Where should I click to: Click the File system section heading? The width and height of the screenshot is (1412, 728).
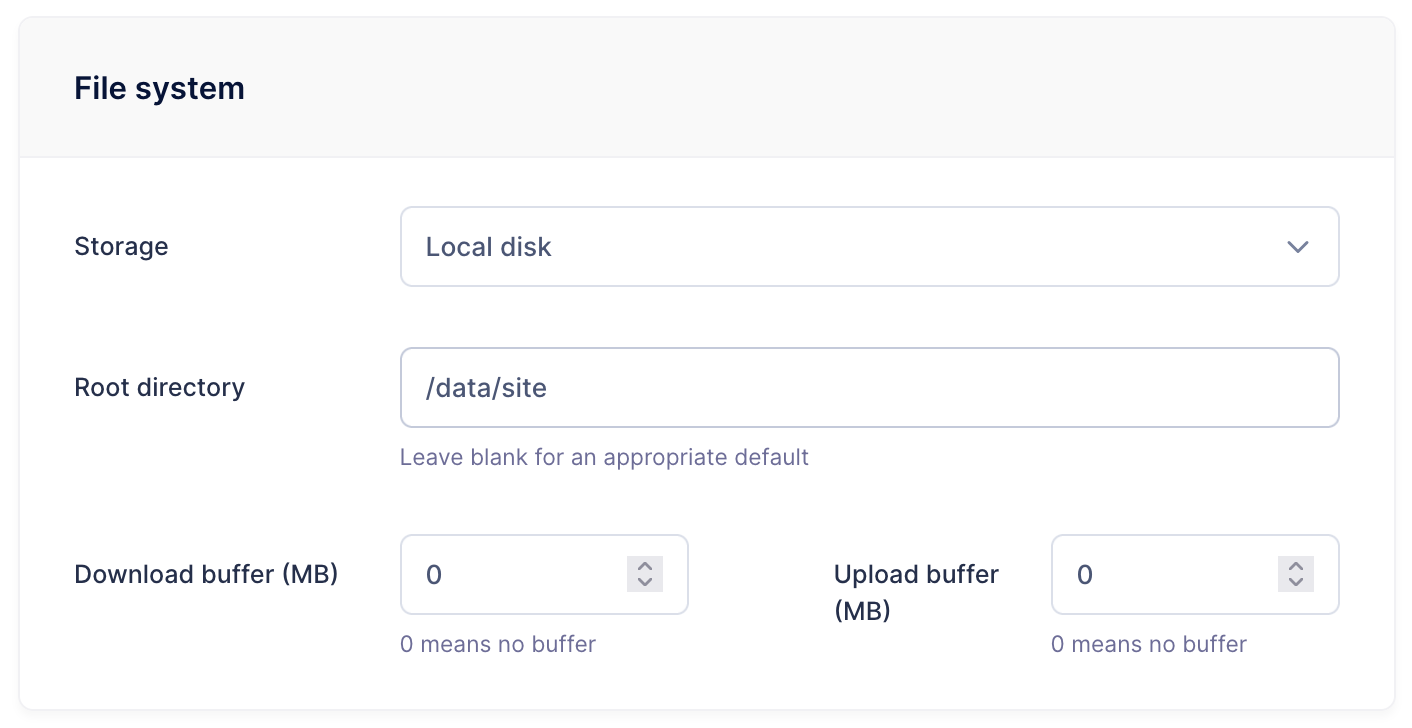tap(160, 88)
